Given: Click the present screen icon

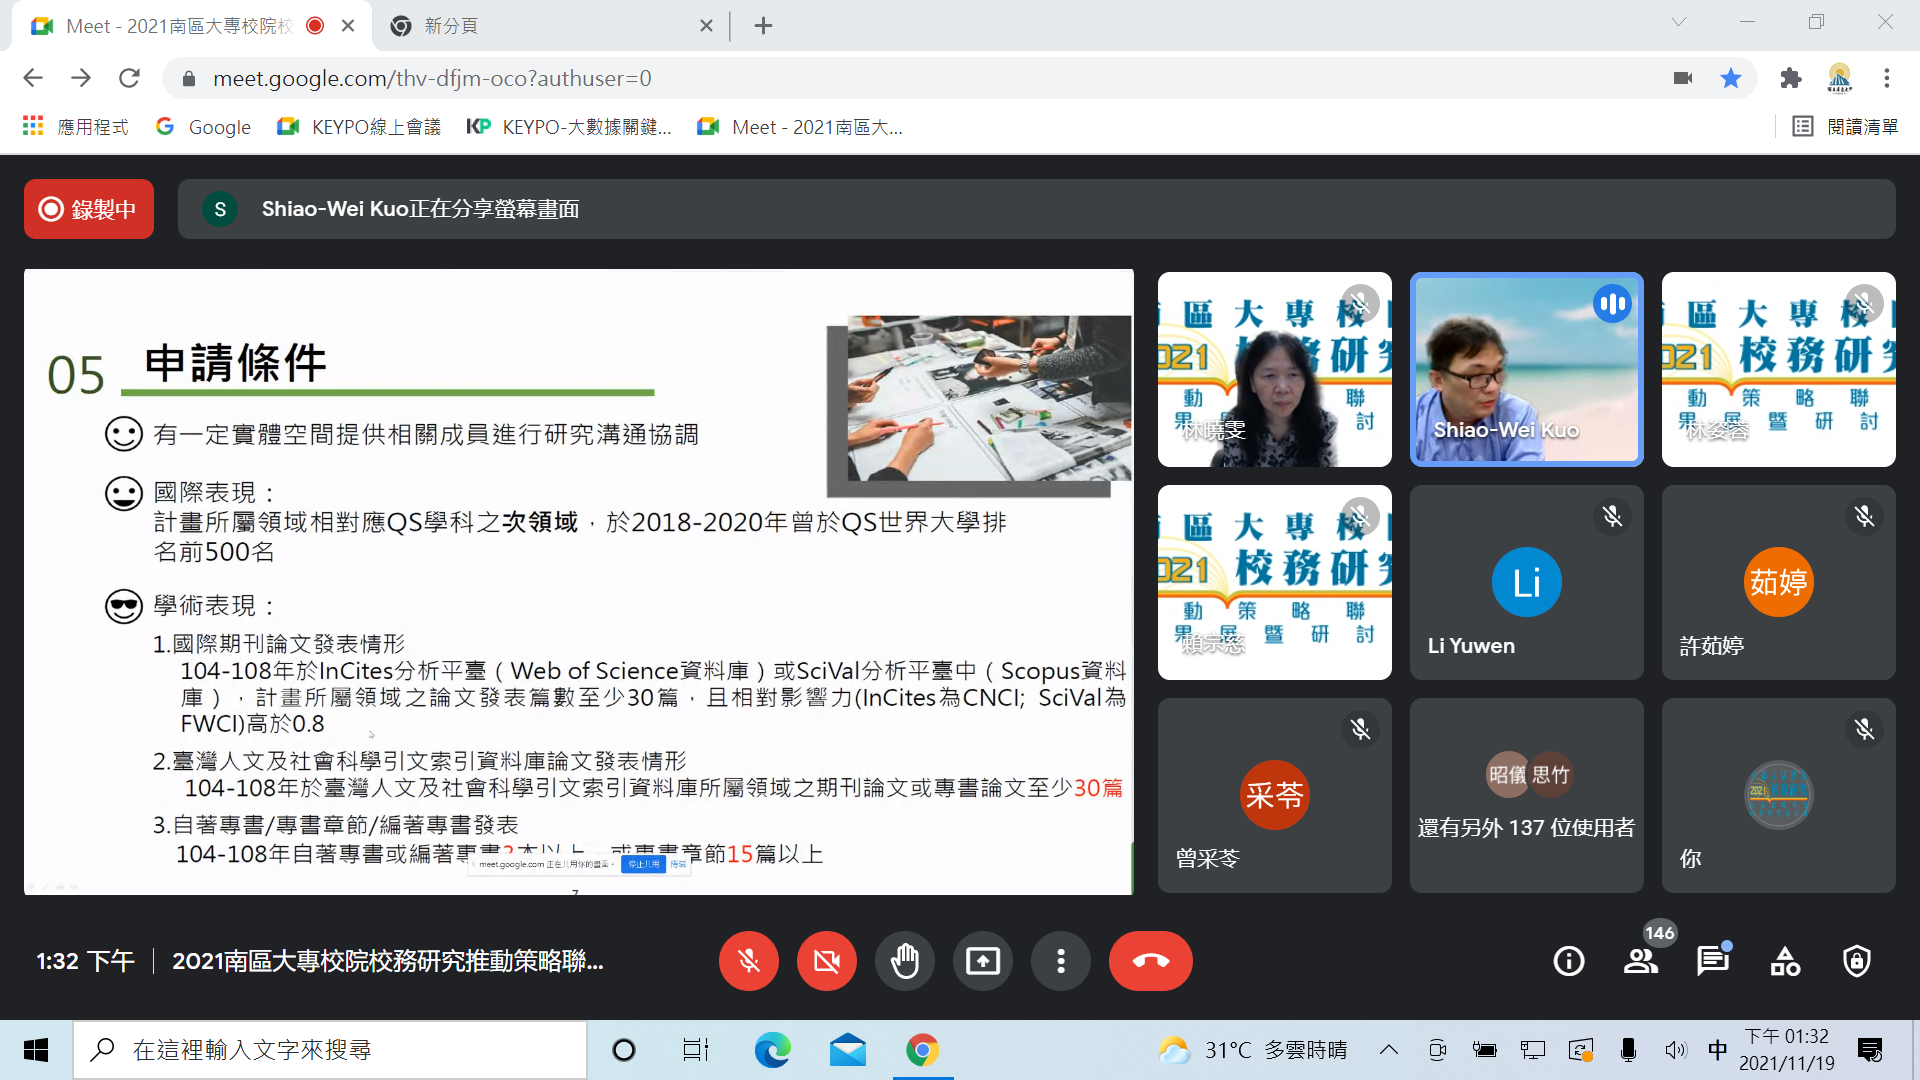Looking at the screenshot, I should click(982, 961).
